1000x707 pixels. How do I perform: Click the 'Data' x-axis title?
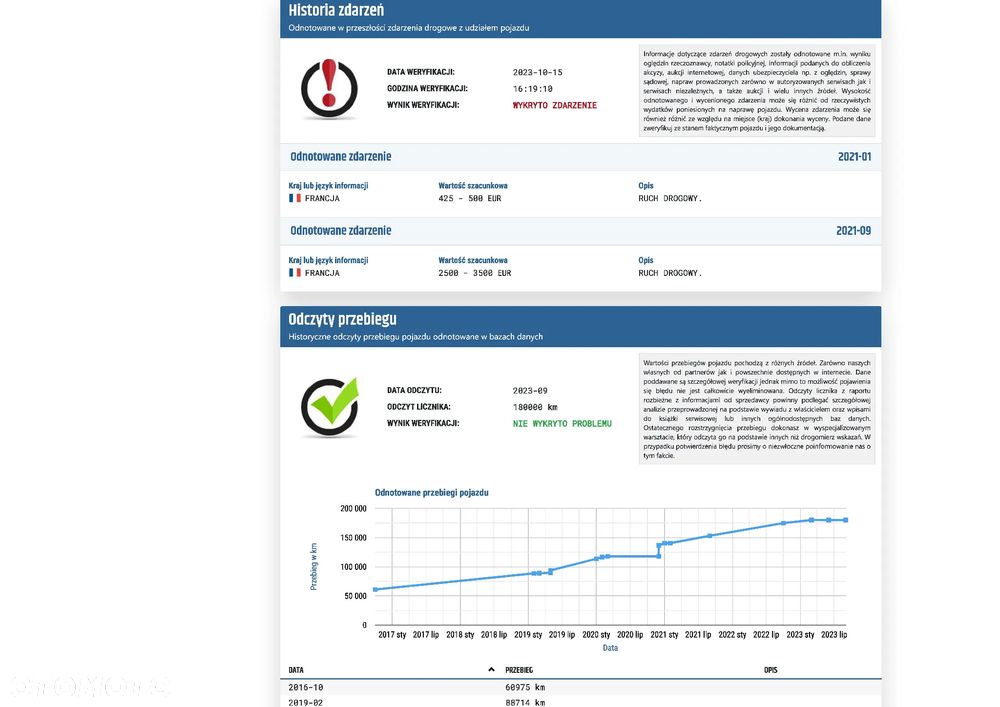pos(610,648)
